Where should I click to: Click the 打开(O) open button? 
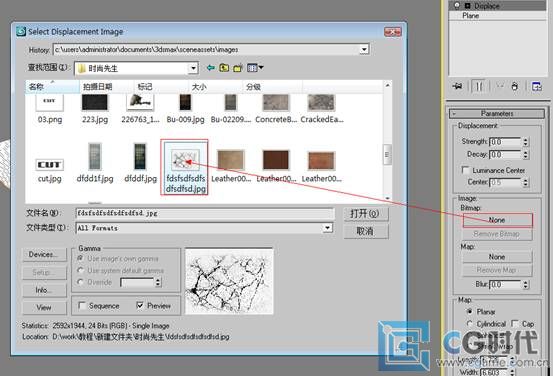coord(366,213)
